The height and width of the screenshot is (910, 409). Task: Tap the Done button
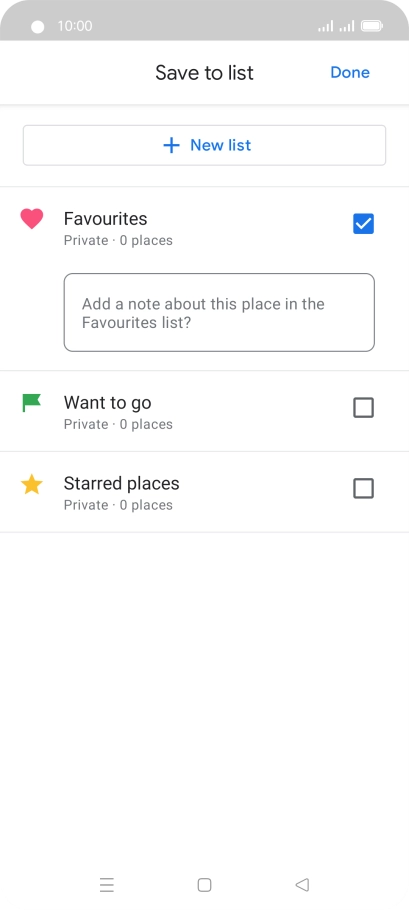pos(350,73)
